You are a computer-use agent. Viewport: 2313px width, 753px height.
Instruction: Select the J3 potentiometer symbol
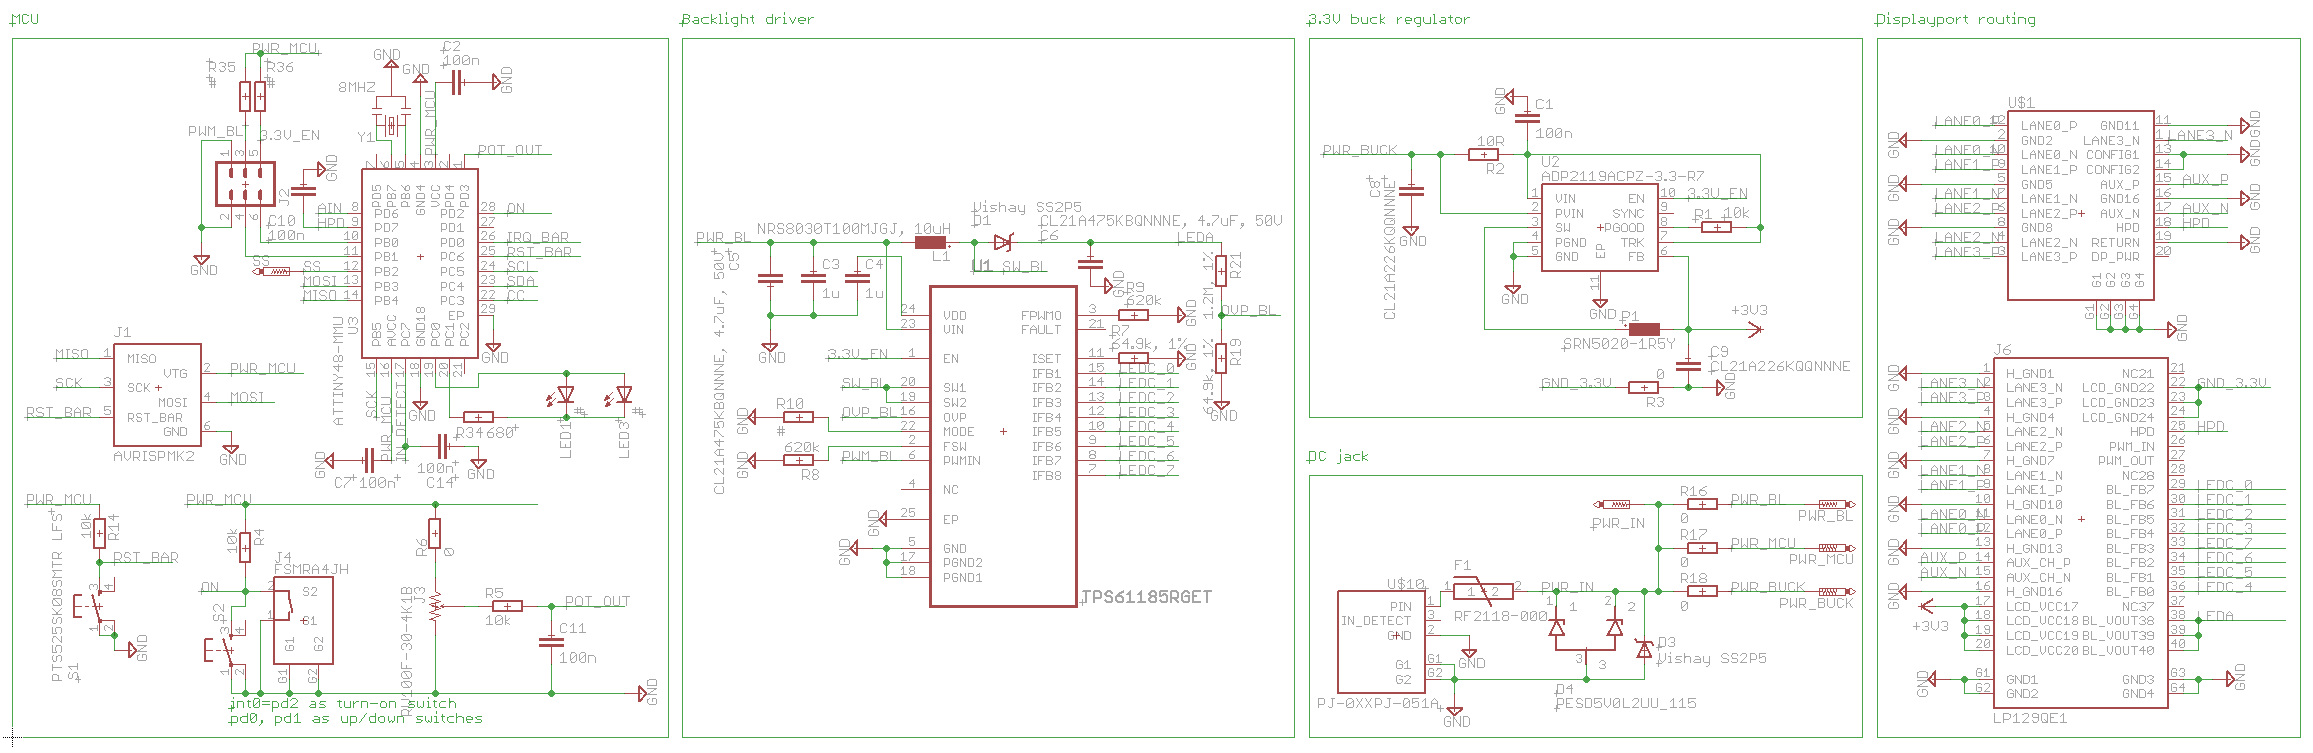pyautogui.click(x=434, y=606)
